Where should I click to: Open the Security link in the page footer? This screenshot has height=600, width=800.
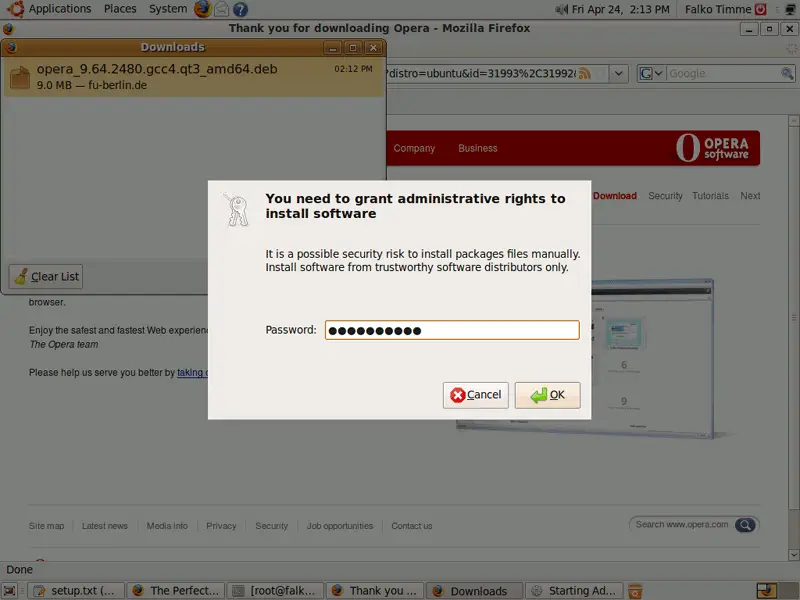click(x=271, y=526)
